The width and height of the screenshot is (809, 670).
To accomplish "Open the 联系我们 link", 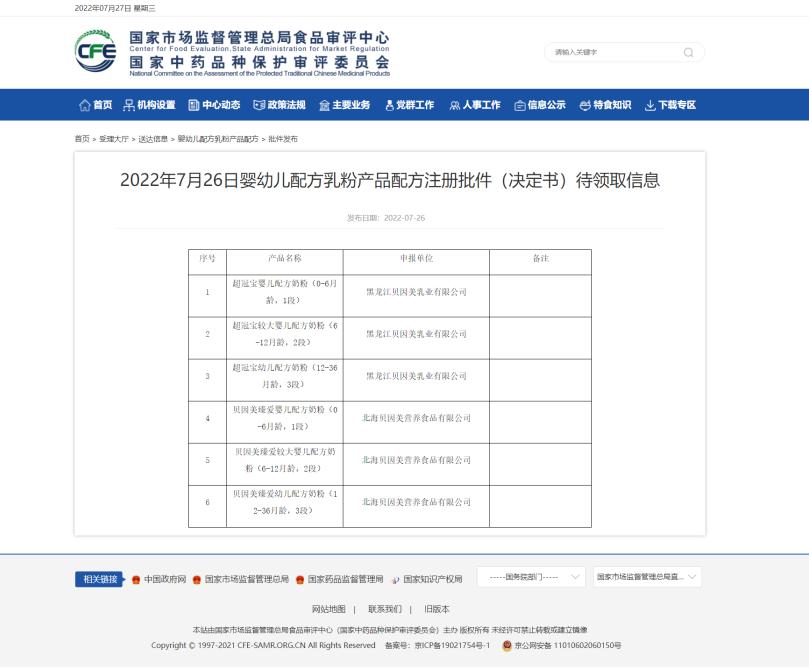I will (385, 609).
